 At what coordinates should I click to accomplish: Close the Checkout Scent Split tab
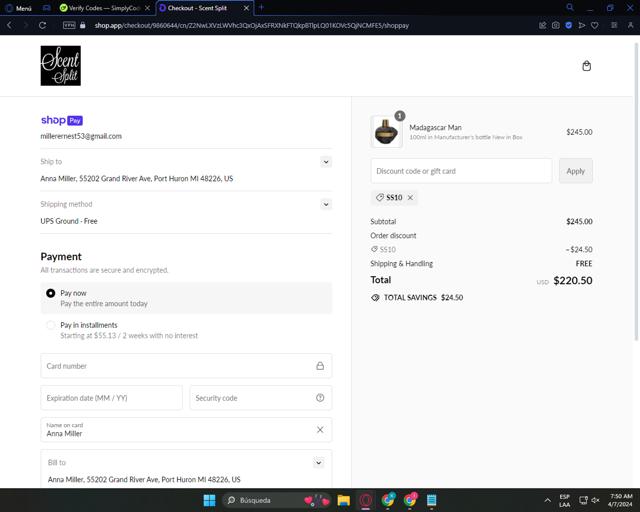click(246, 8)
